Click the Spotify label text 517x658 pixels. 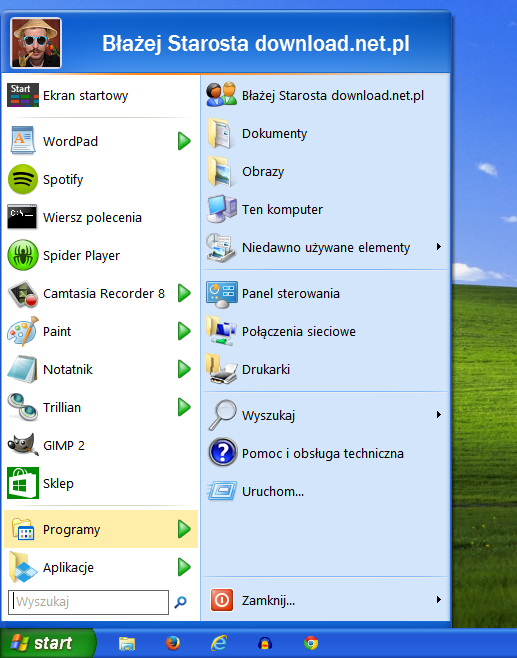click(63, 180)
